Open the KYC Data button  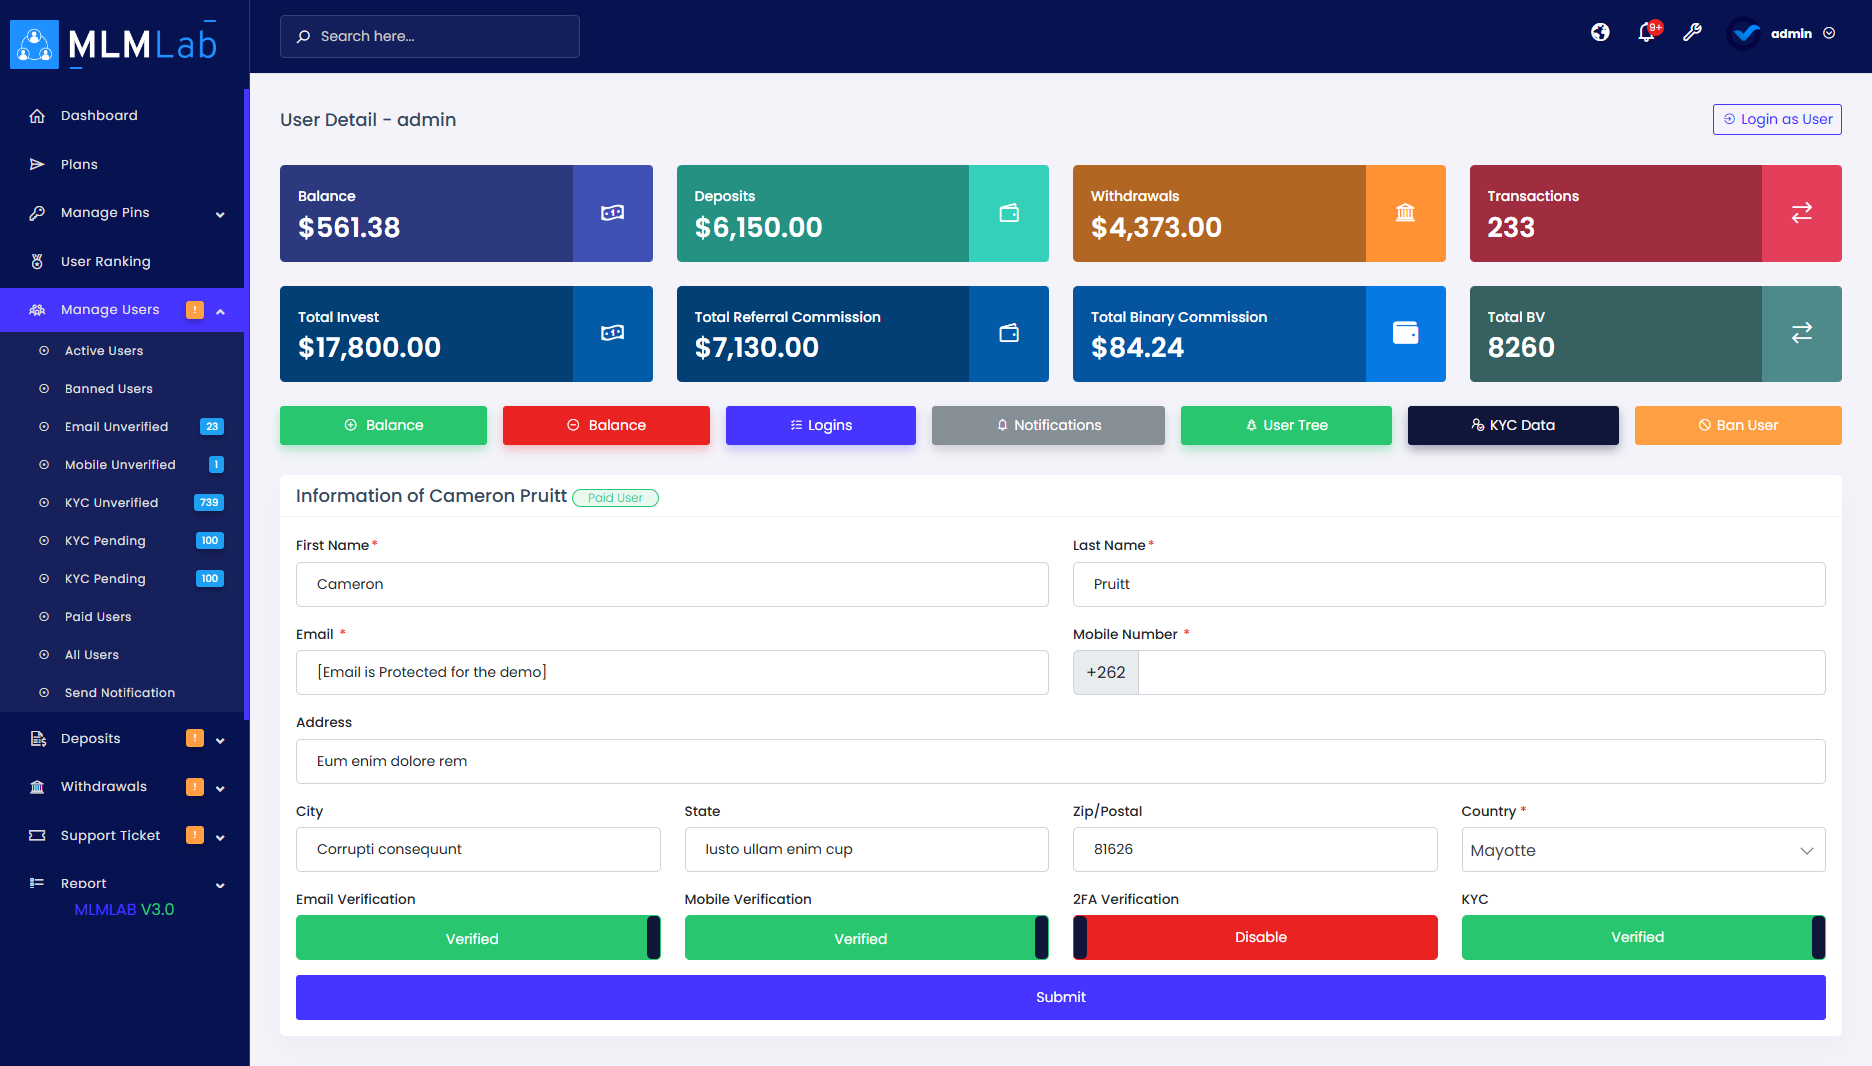[1513, 425]
